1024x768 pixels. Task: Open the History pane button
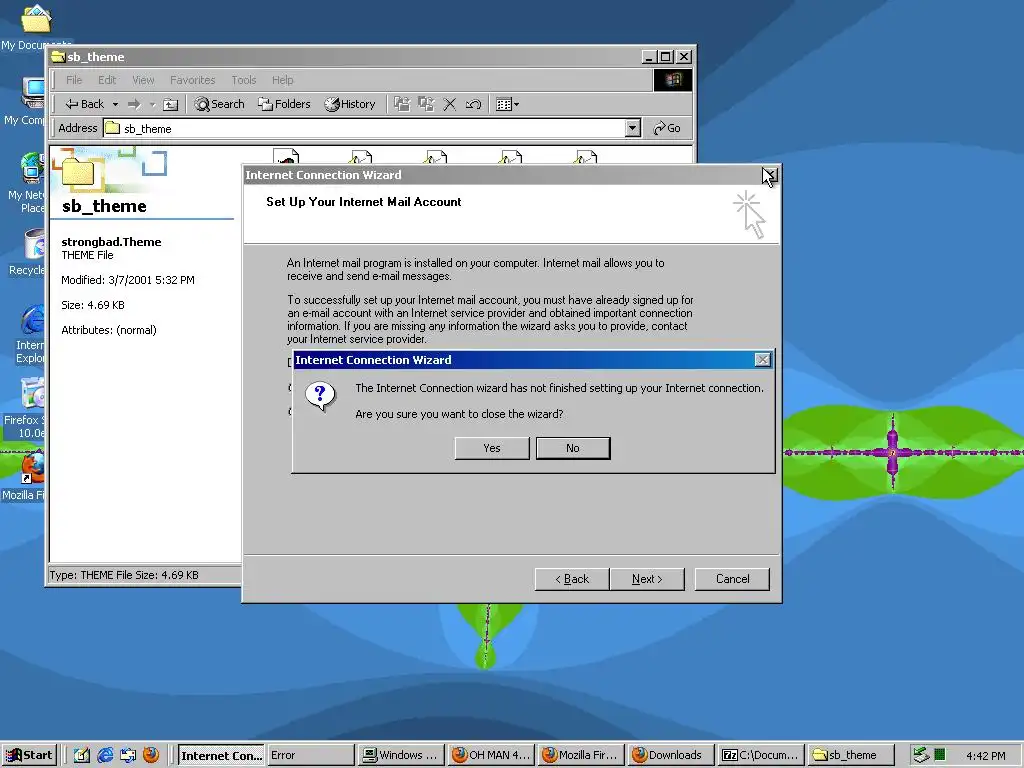[350, 104]
